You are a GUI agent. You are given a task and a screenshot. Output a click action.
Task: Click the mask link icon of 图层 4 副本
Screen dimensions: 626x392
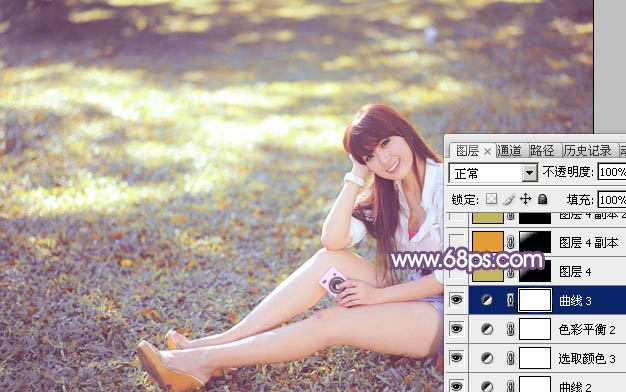510,242
